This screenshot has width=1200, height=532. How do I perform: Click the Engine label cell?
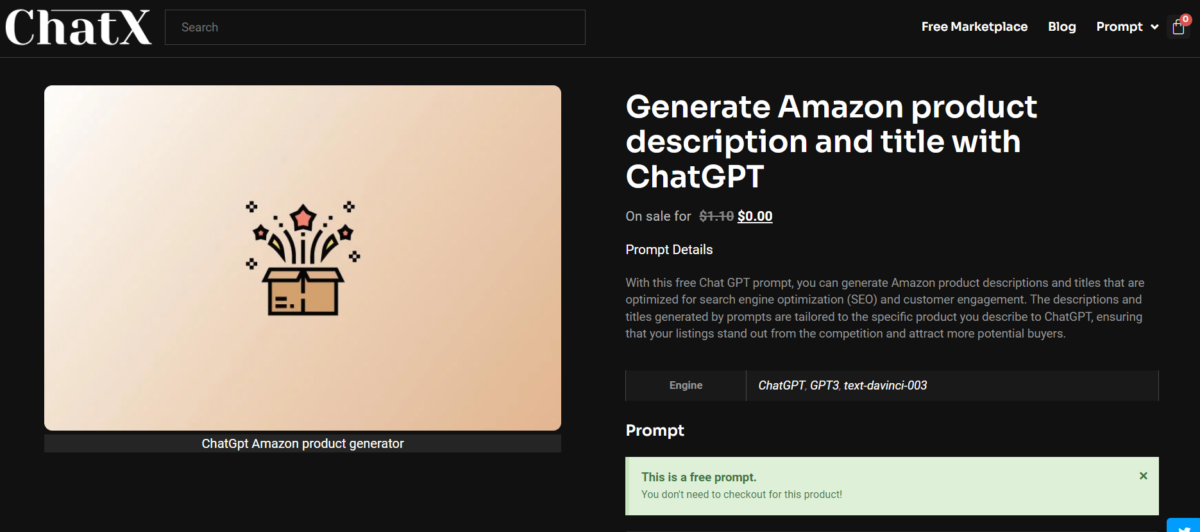click(686, 385)
